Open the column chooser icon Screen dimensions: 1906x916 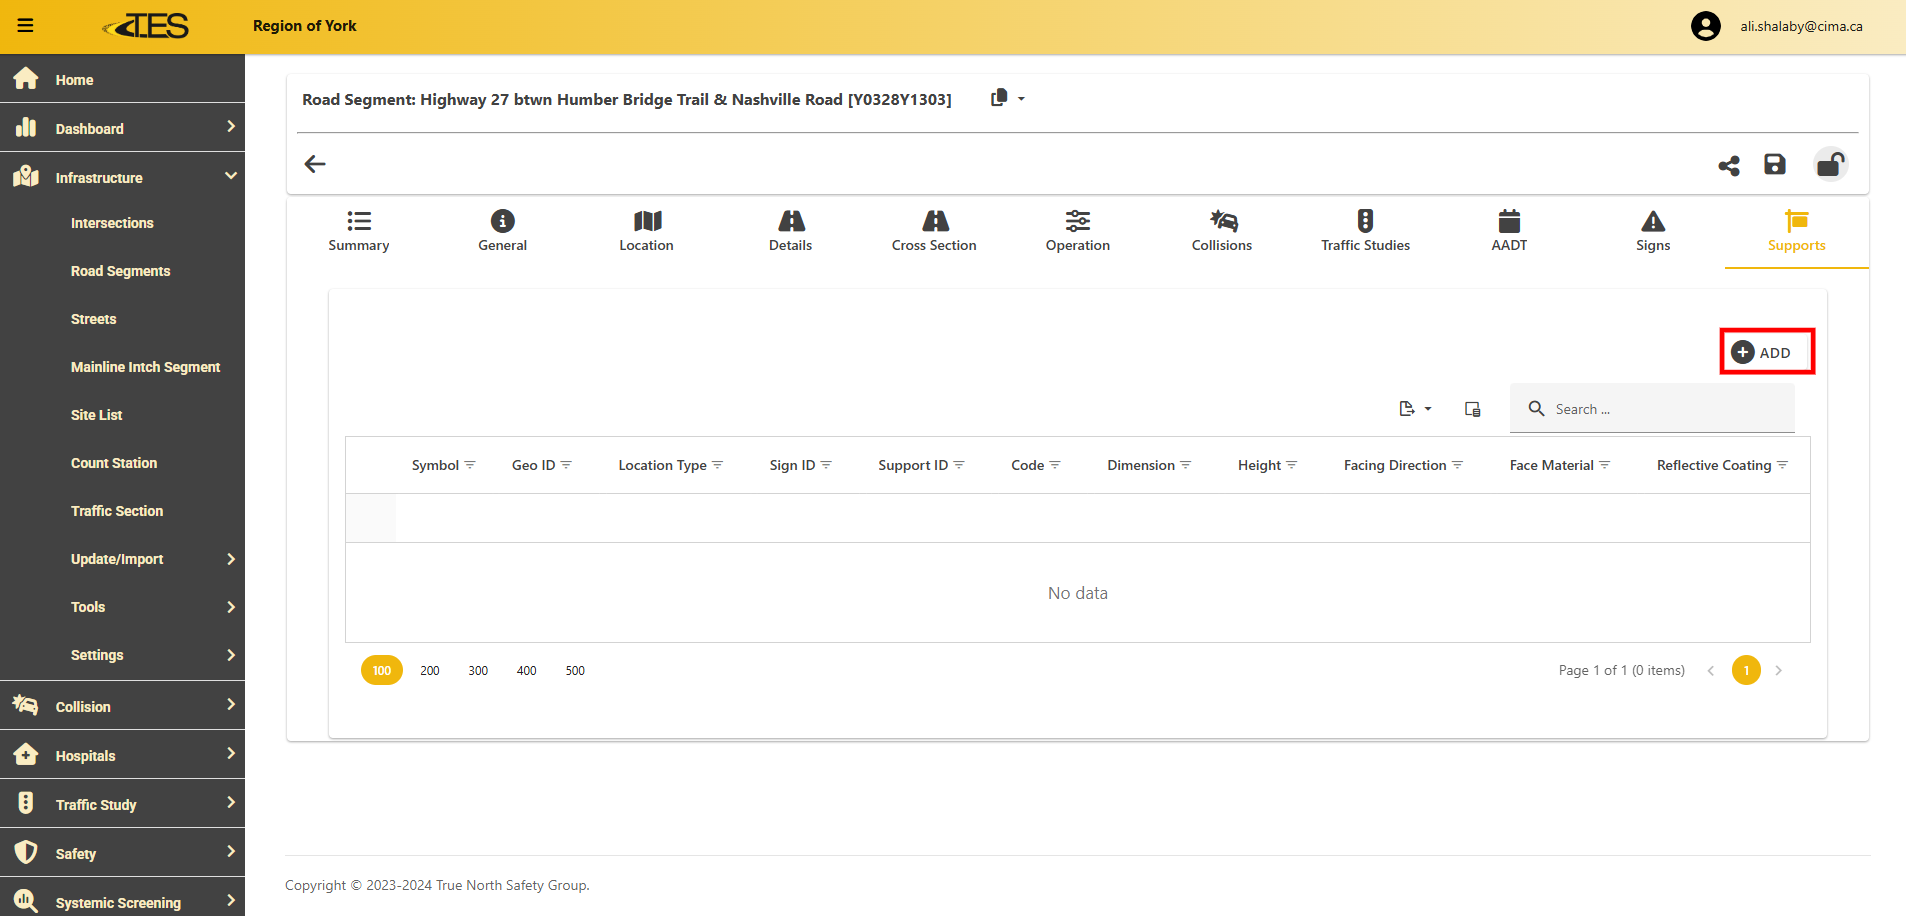point(1472,409)
